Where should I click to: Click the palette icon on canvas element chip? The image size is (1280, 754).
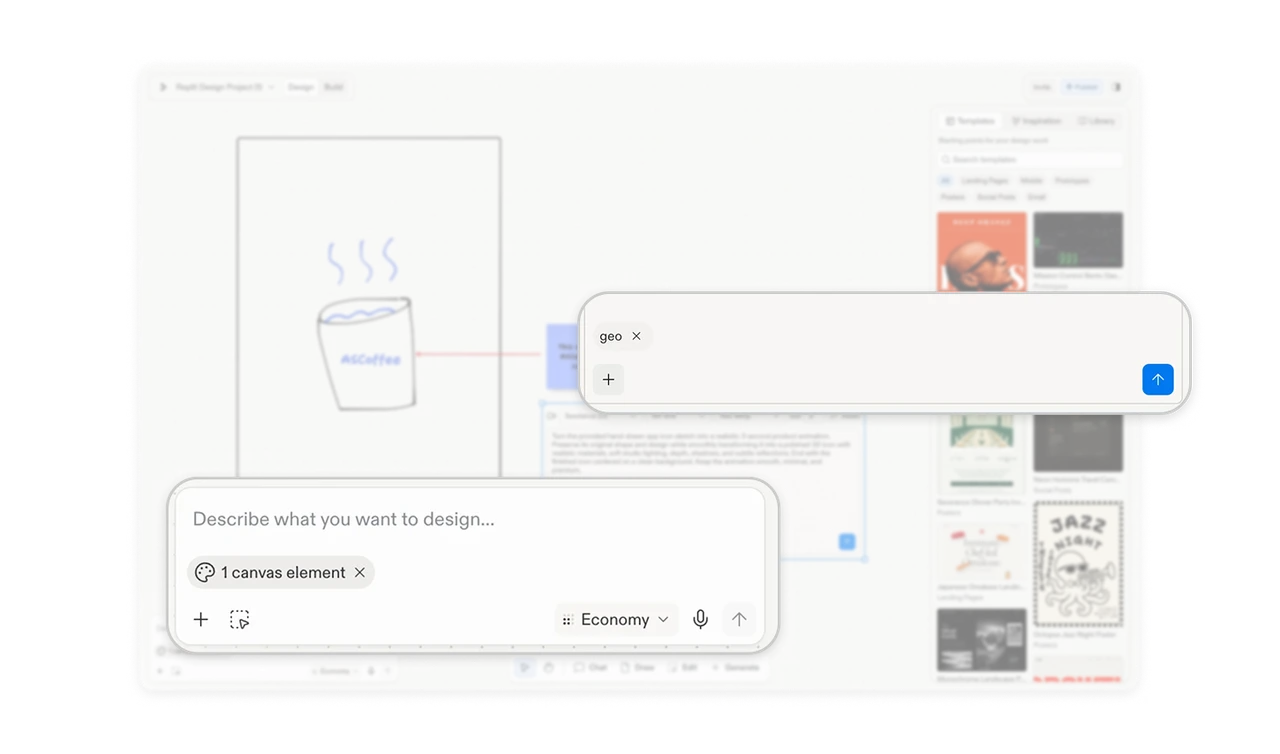click(x=205, y=572)
